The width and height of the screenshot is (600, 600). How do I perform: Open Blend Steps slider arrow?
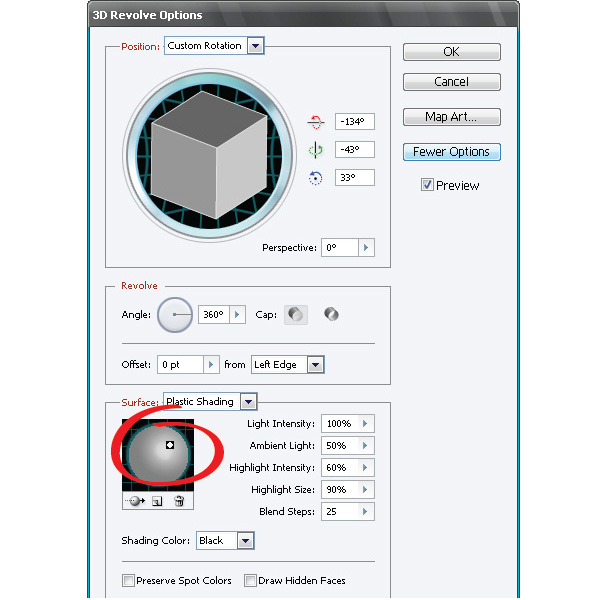[365, 512]
